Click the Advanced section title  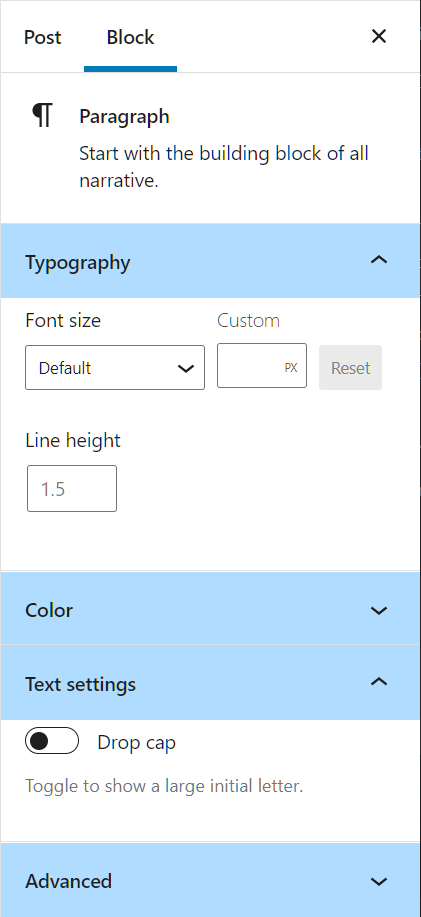click(68, 881)
